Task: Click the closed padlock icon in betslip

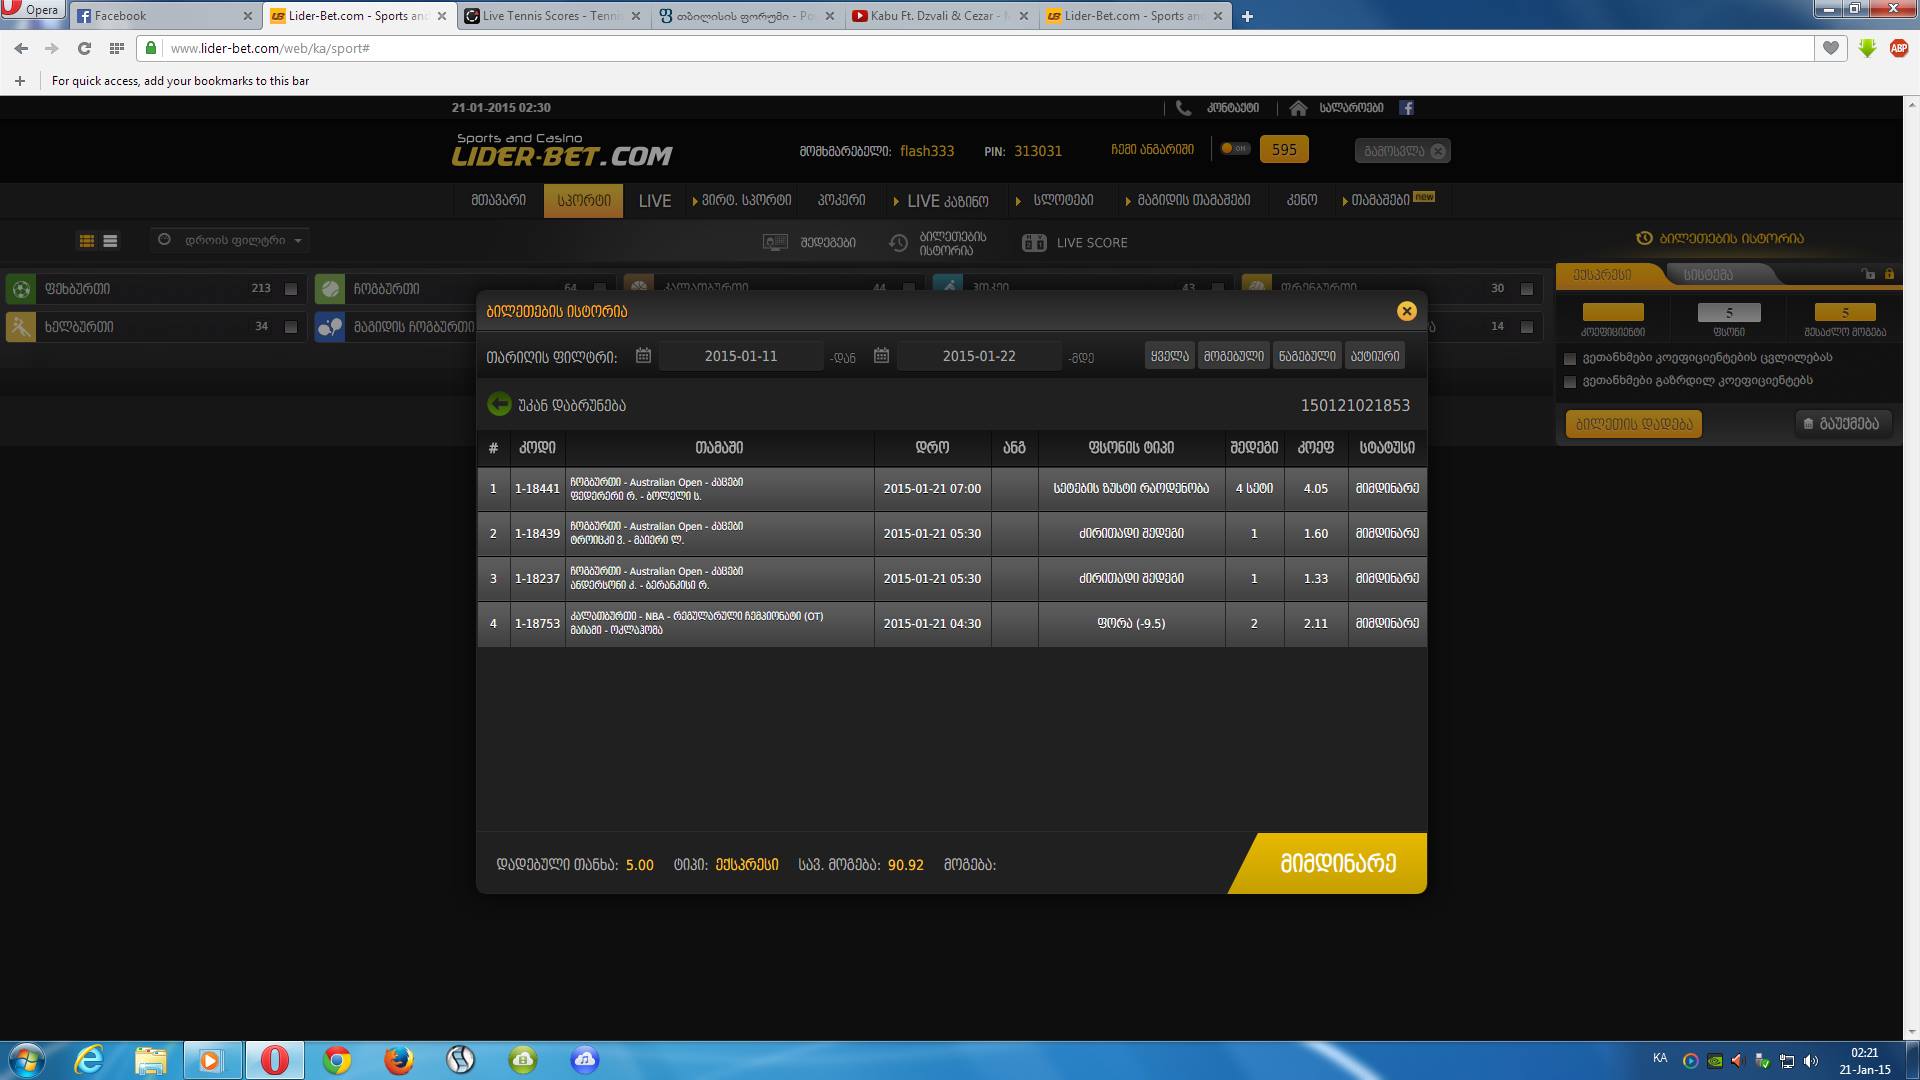Action: click(1889, 274)
